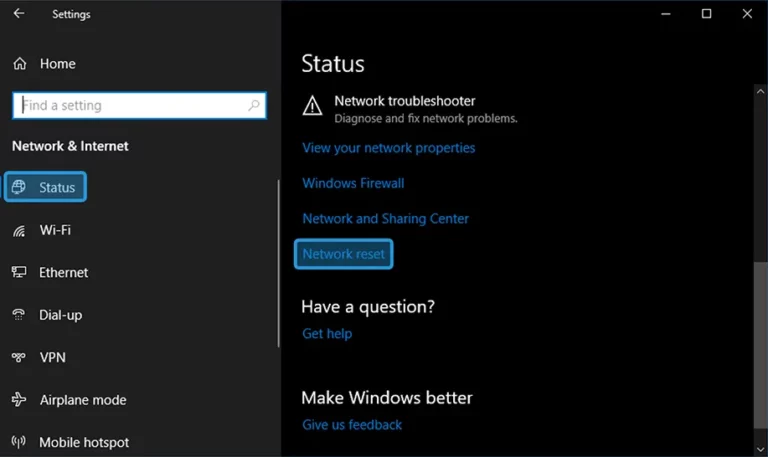The image size is (768, 457).
Task: Click the scrollbar up arrow on right
Action: 760,91
